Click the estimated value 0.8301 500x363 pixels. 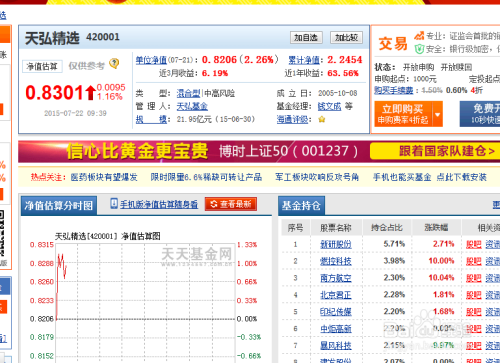[x=54, y=93]
